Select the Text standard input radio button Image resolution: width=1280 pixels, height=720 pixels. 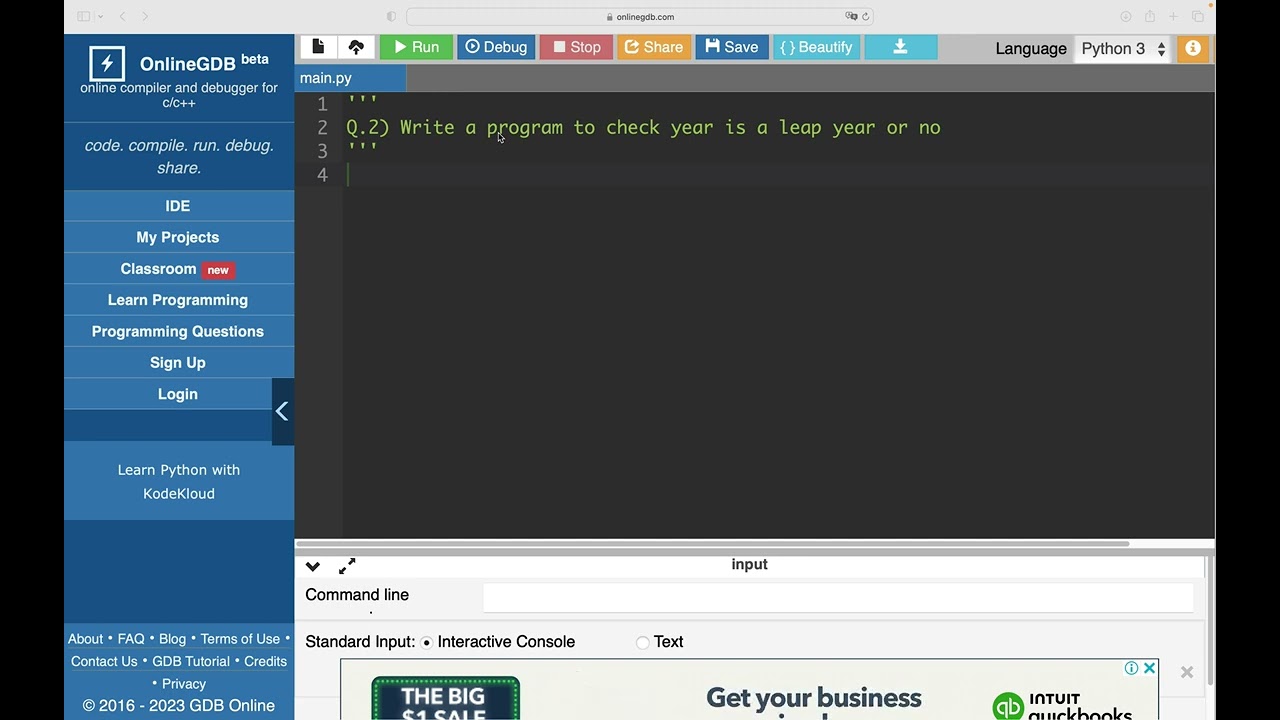click(x=642, y=642)
